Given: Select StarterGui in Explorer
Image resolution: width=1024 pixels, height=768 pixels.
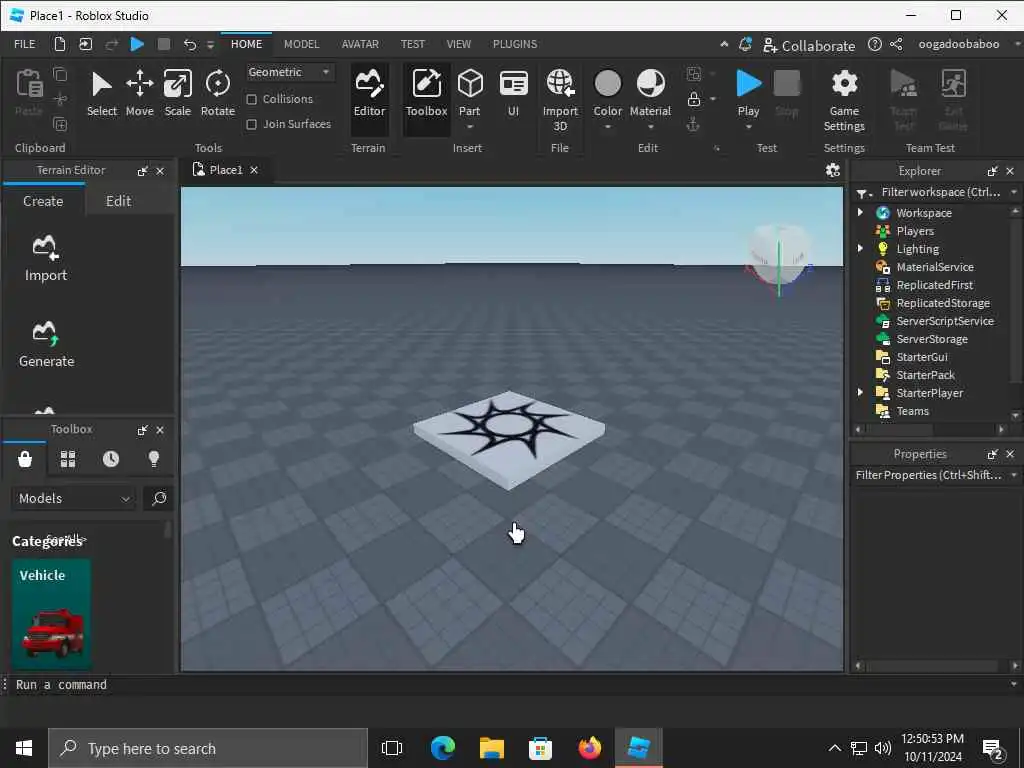Looking at the screenshot, I should pos(921,357).
